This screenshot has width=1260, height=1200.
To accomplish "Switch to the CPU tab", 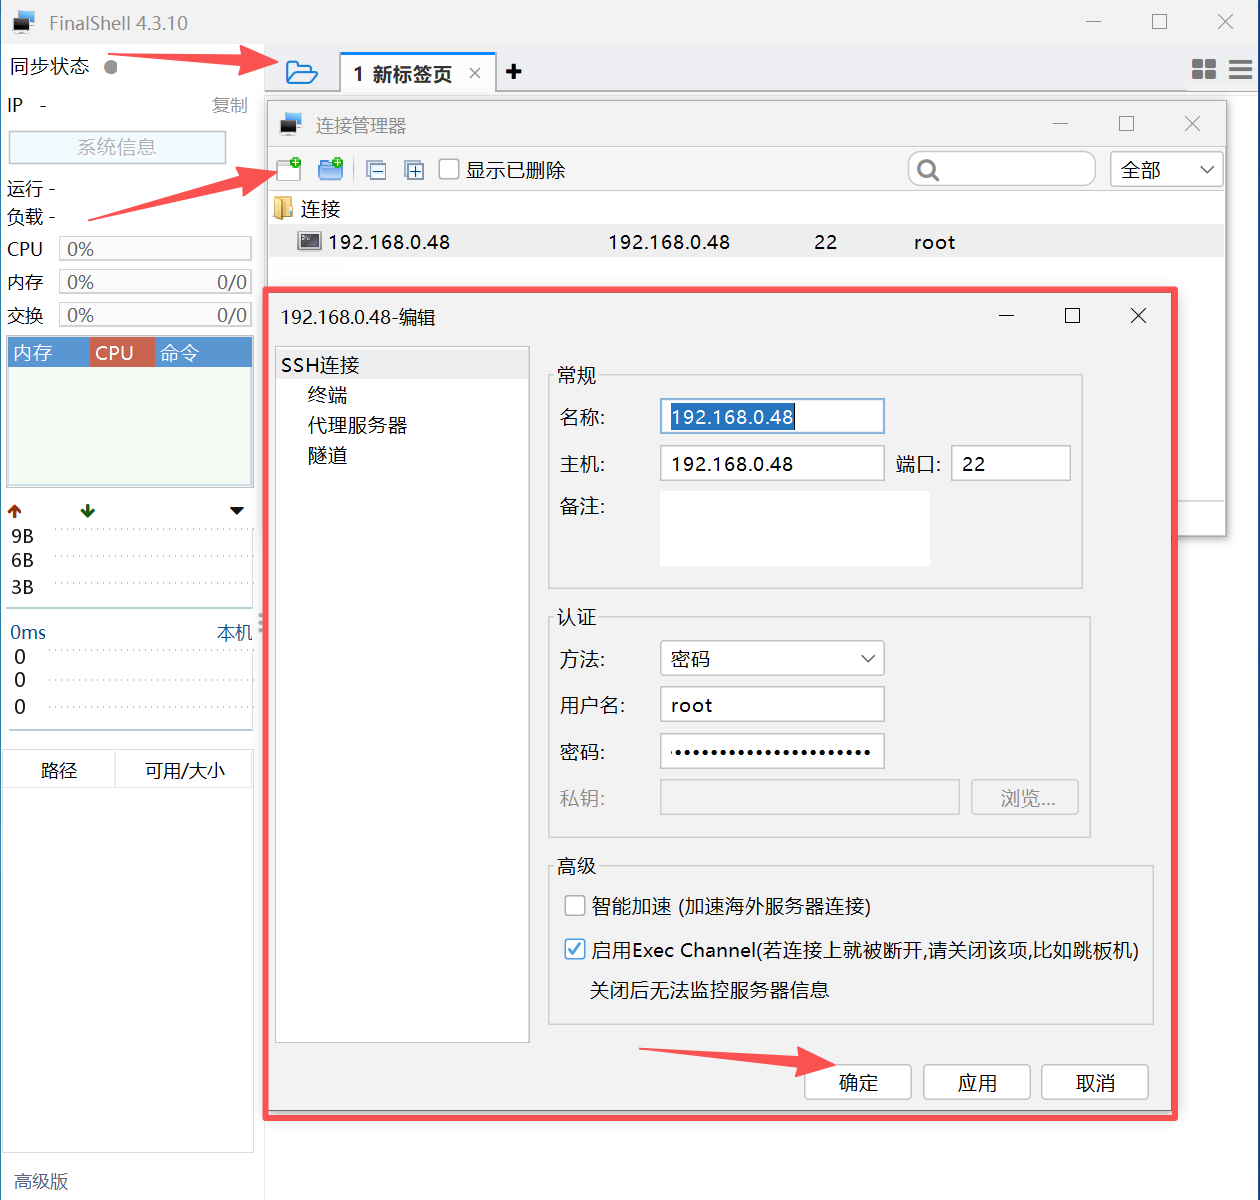I will [x=115, y=353].
